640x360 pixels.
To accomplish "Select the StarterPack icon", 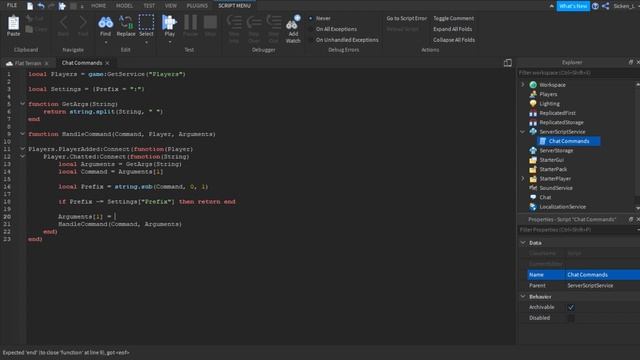I will [x=533, y=169].
